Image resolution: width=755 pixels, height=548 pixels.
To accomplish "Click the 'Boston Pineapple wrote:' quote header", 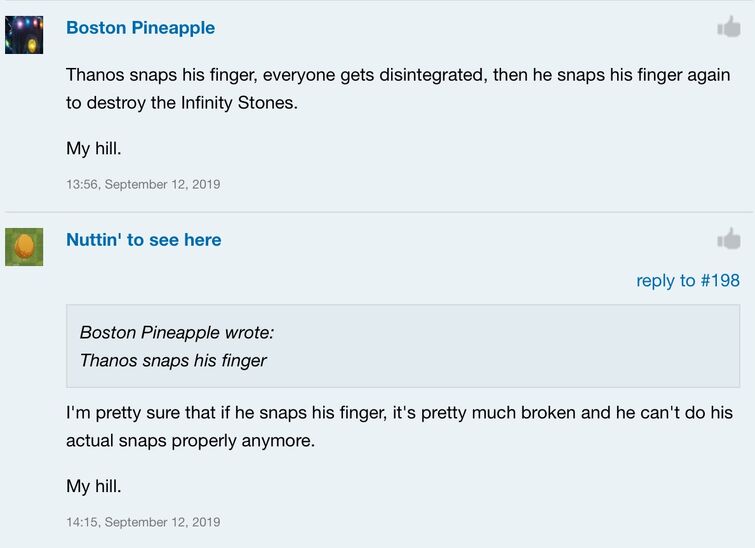I will [x=177, y=332].
